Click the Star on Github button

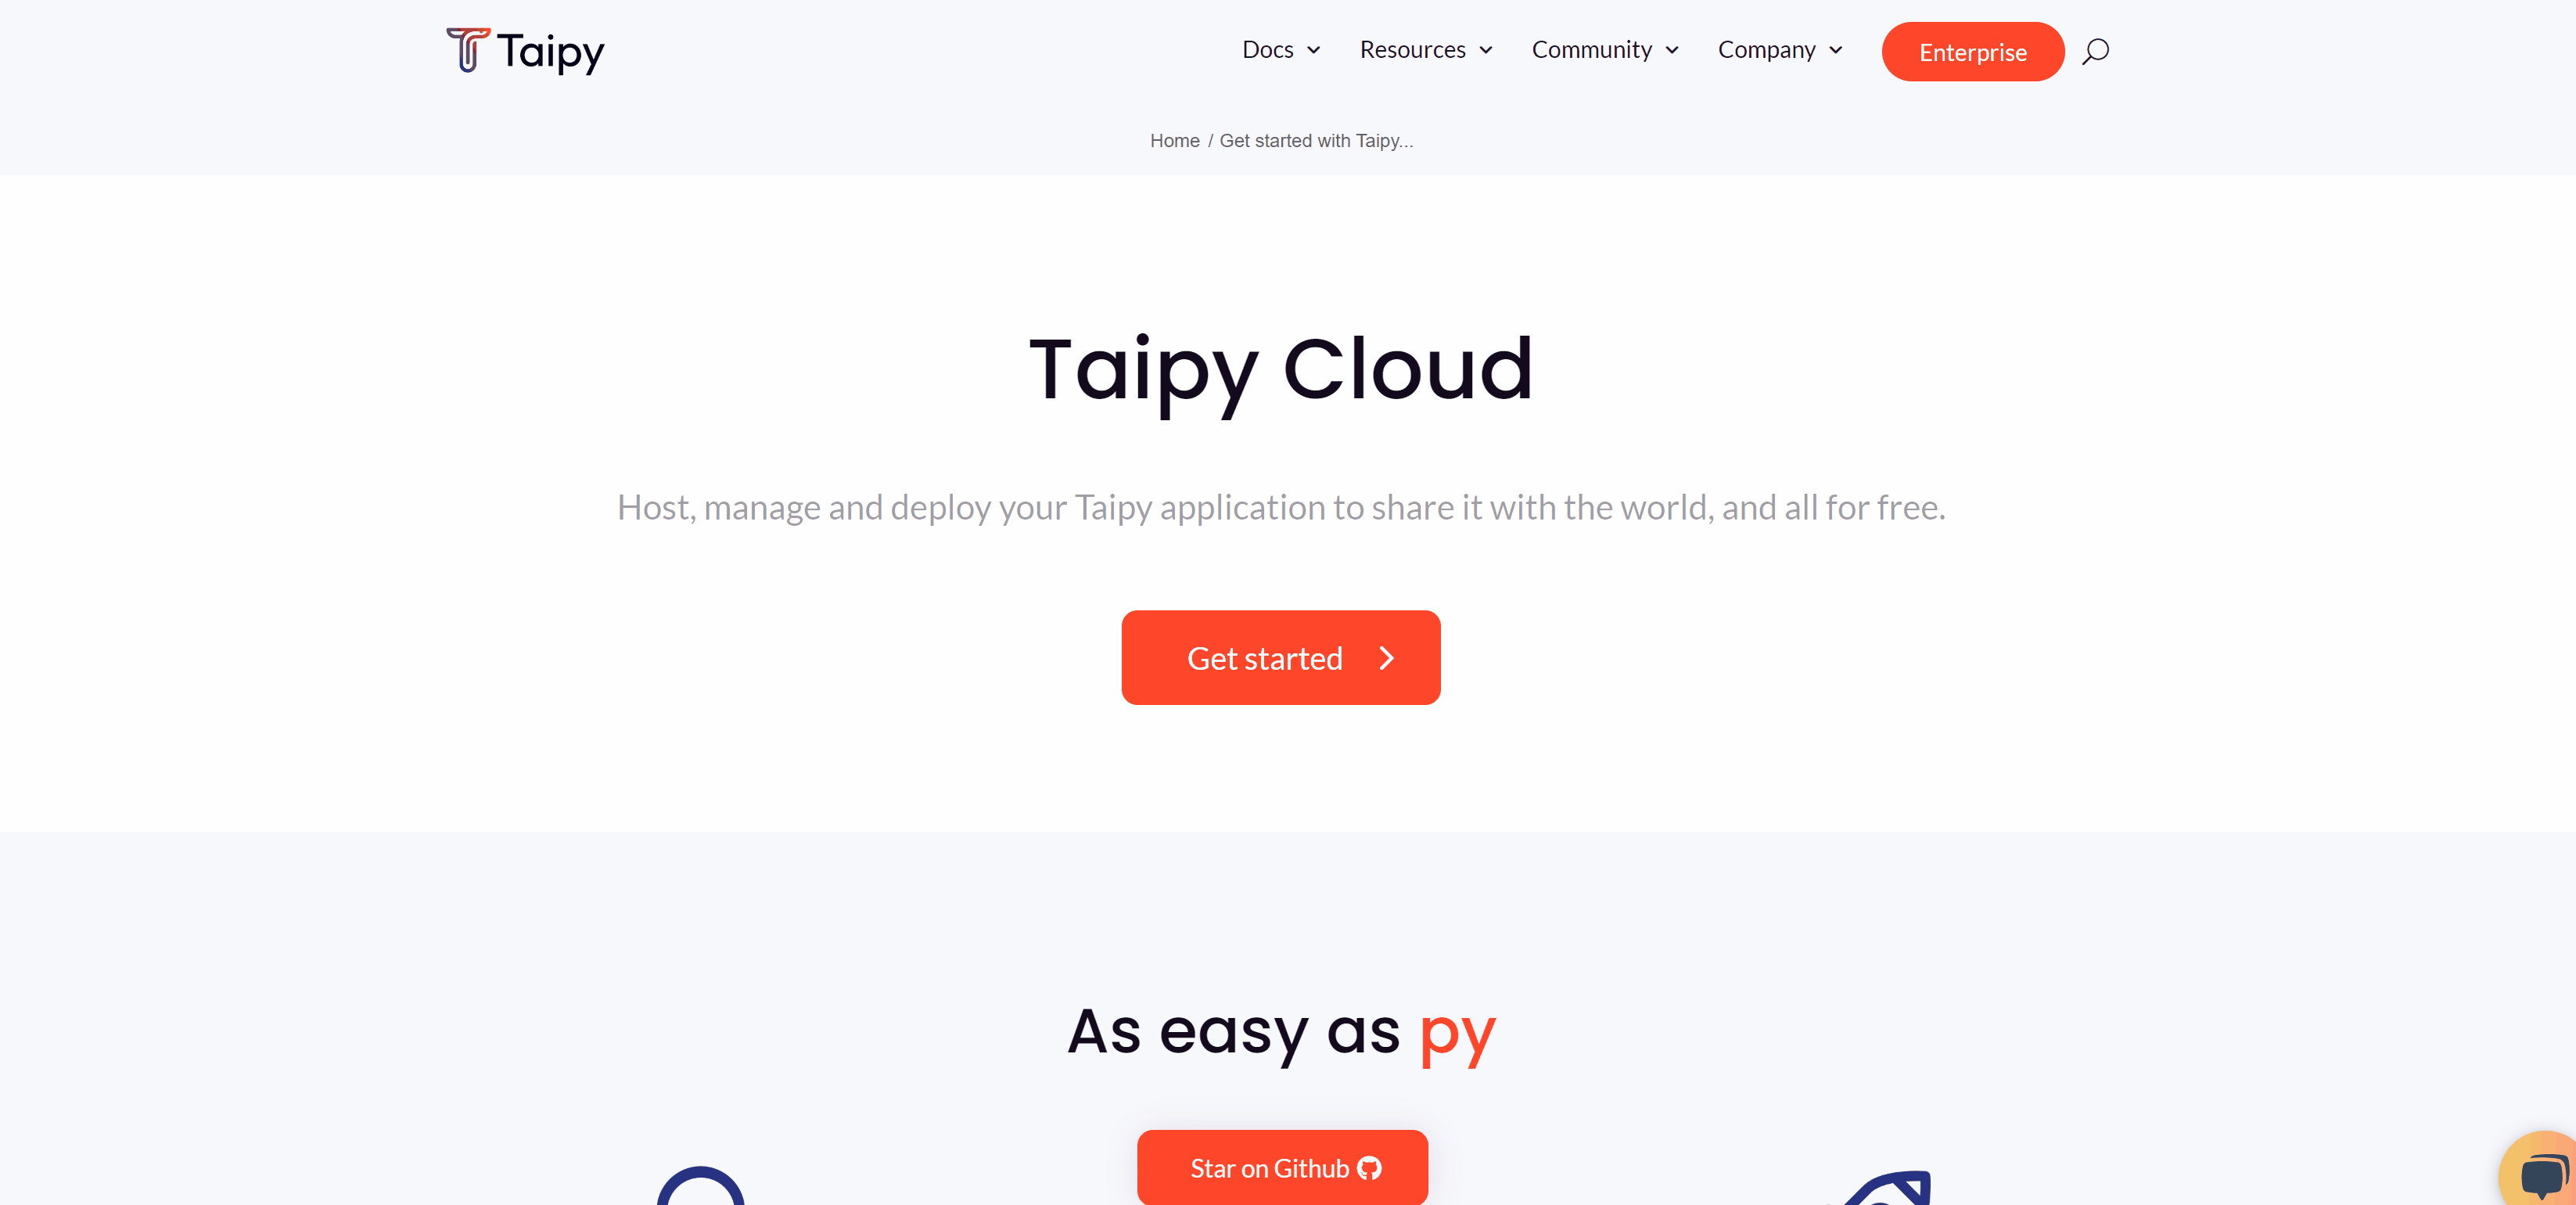[1283, 1169]
